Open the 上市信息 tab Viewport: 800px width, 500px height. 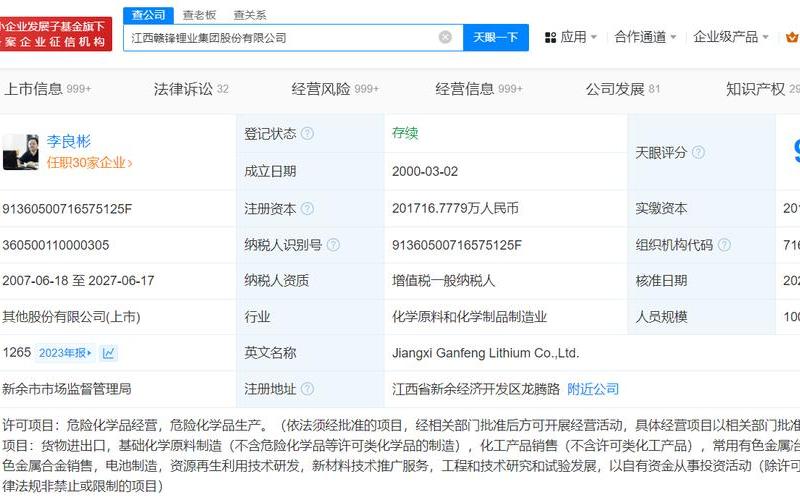click(x=47, y=89)
